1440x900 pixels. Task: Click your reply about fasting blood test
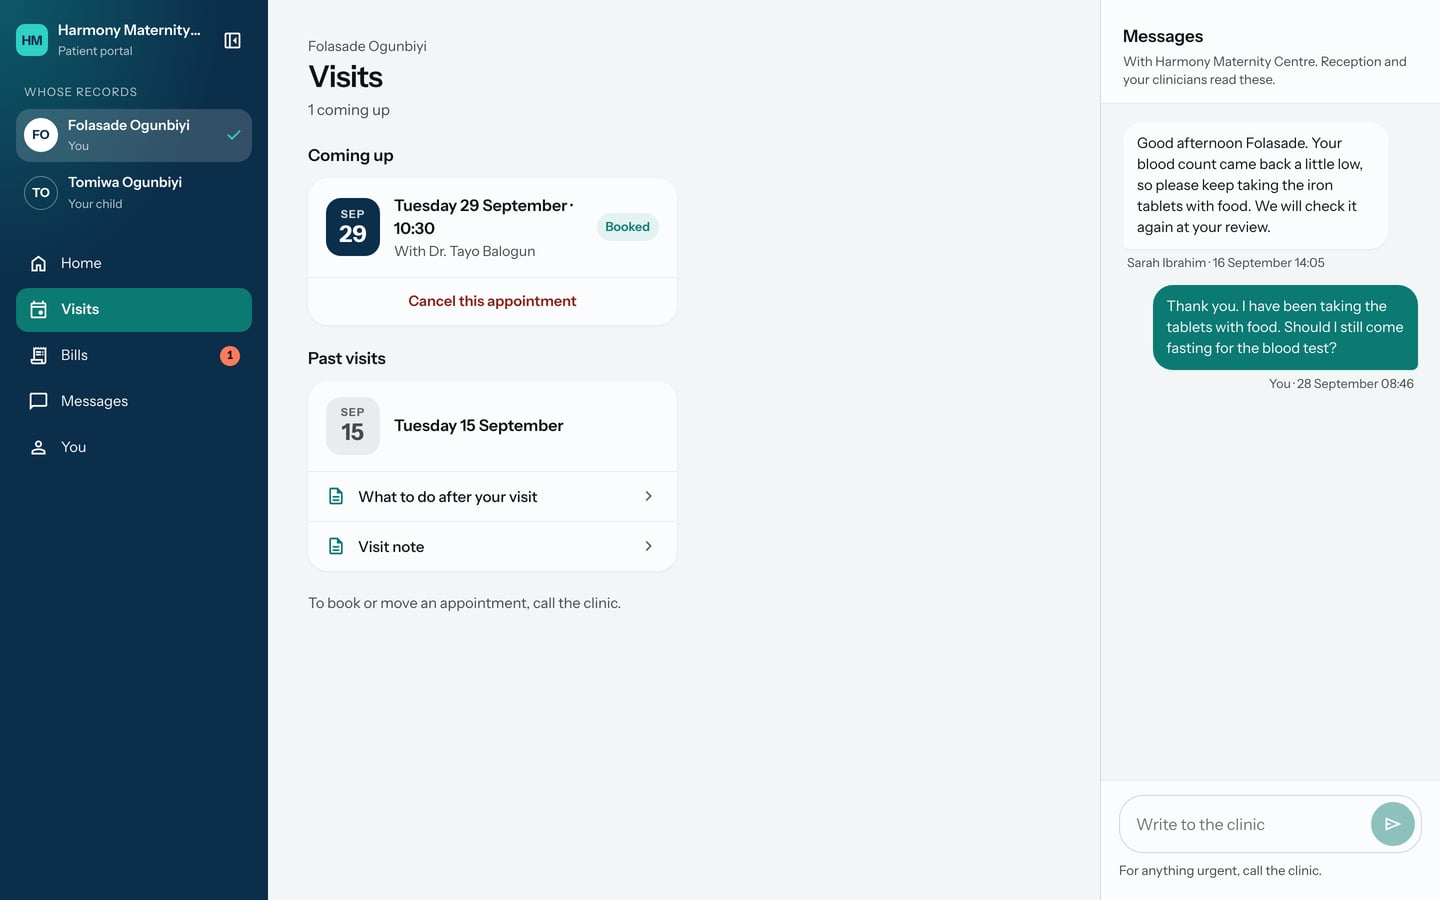(x=1285, y=327)
